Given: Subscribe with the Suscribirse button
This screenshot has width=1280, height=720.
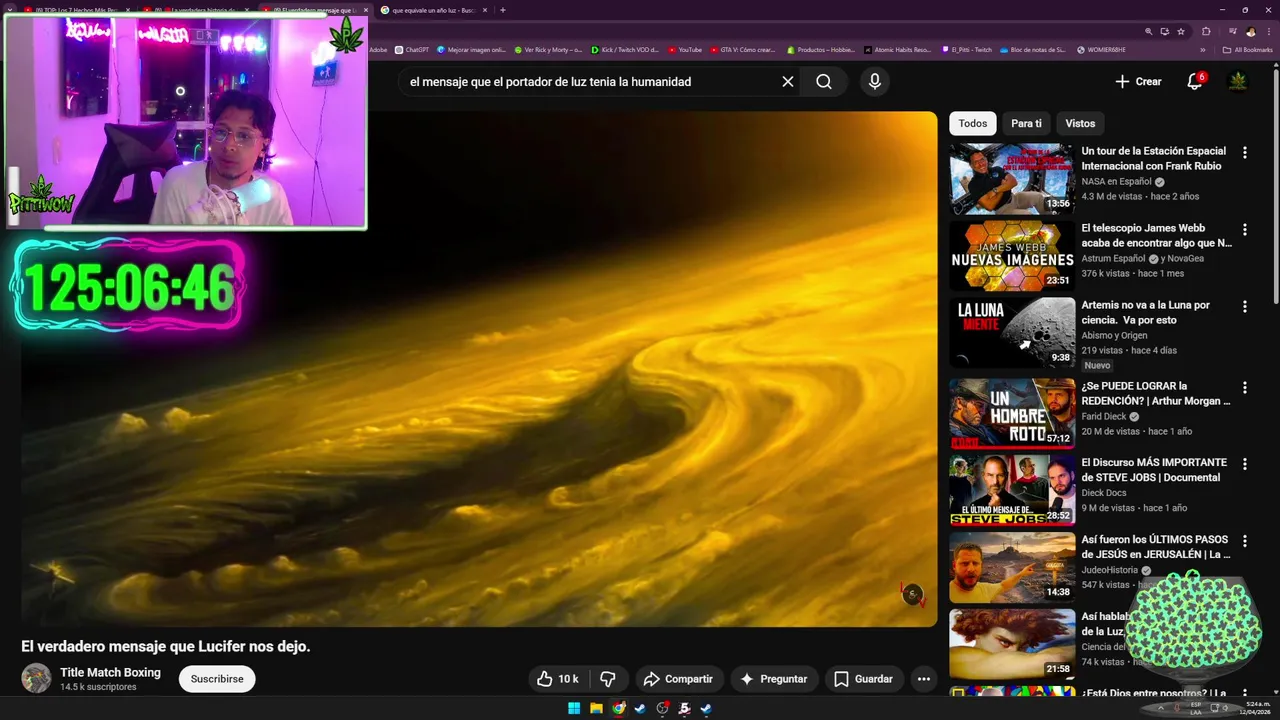Looking at the screenshot, I should [x=217, y=679].
